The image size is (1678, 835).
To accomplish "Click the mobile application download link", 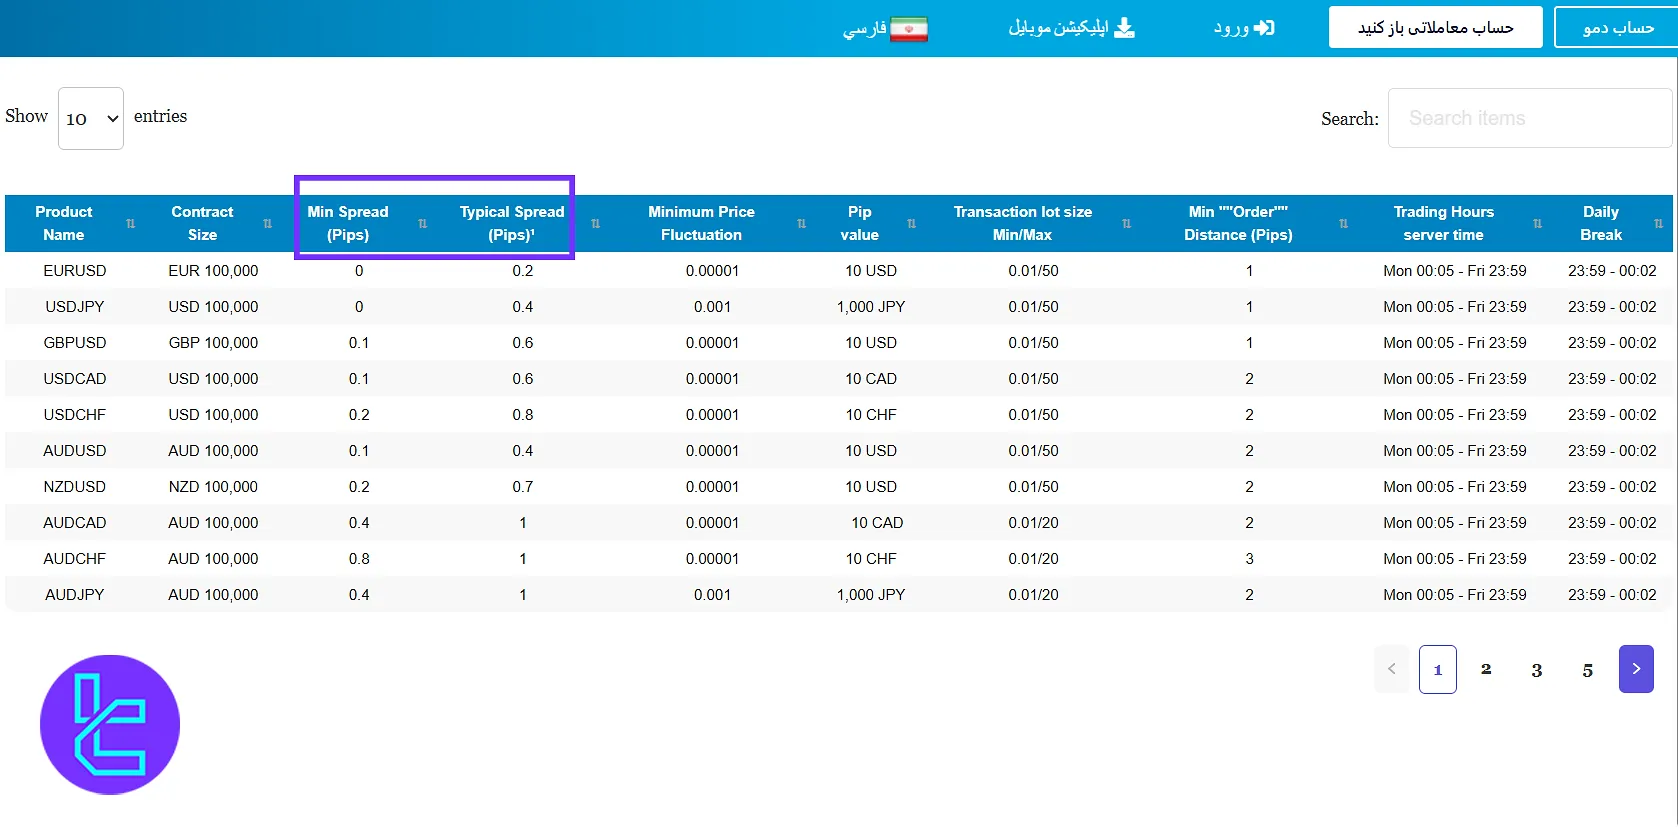I will tap(1071, 28).
